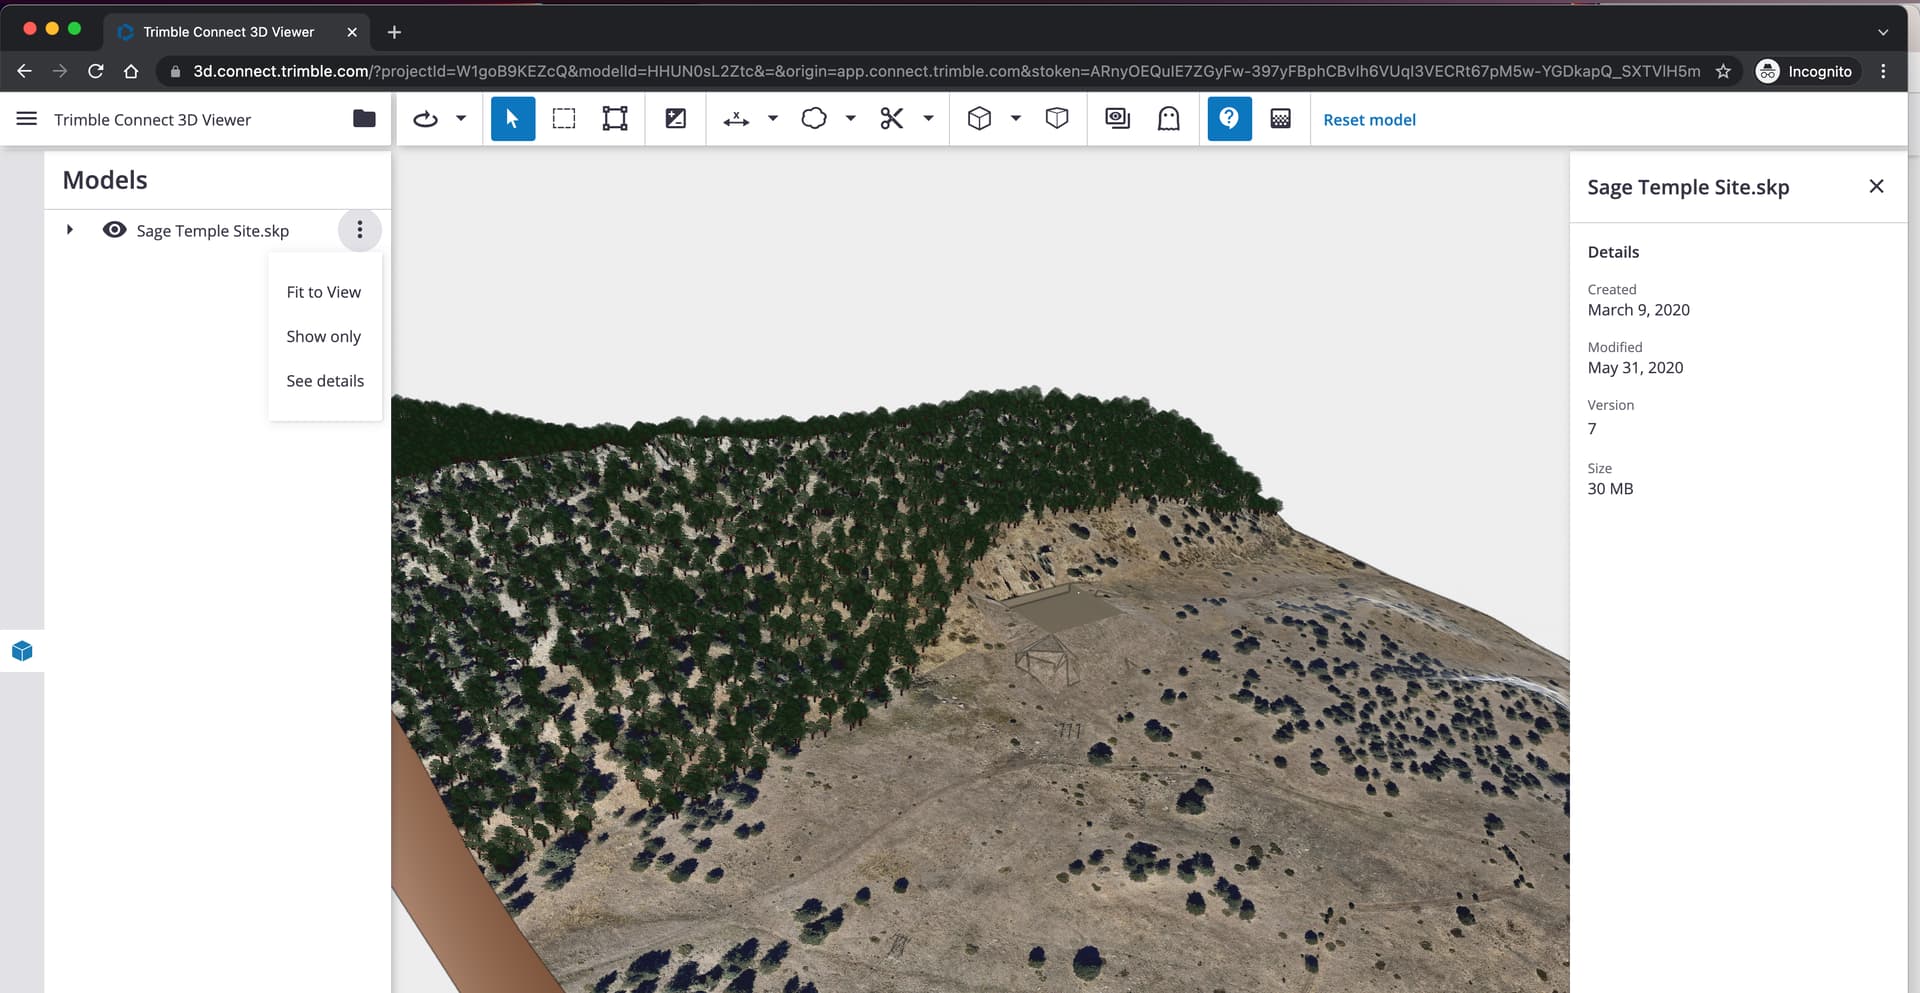
Task: Open dropdown arrow next to orbit tool
Action: (x=461, y=119)
